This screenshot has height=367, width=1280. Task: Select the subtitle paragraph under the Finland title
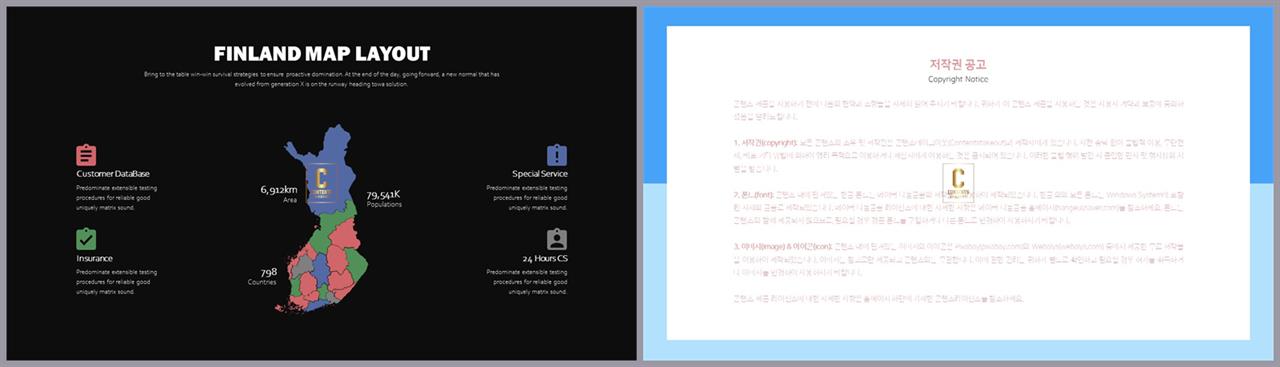[322, 79]
